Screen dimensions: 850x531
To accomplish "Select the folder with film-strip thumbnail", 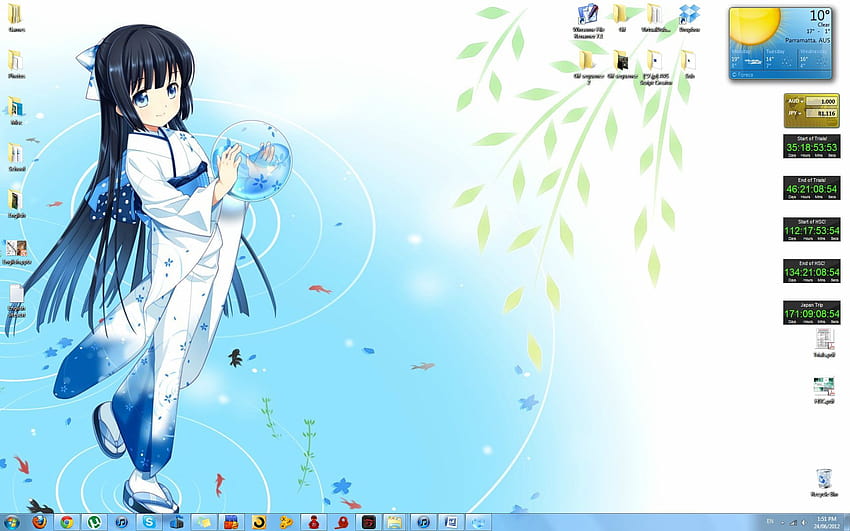I will (621, 65).
